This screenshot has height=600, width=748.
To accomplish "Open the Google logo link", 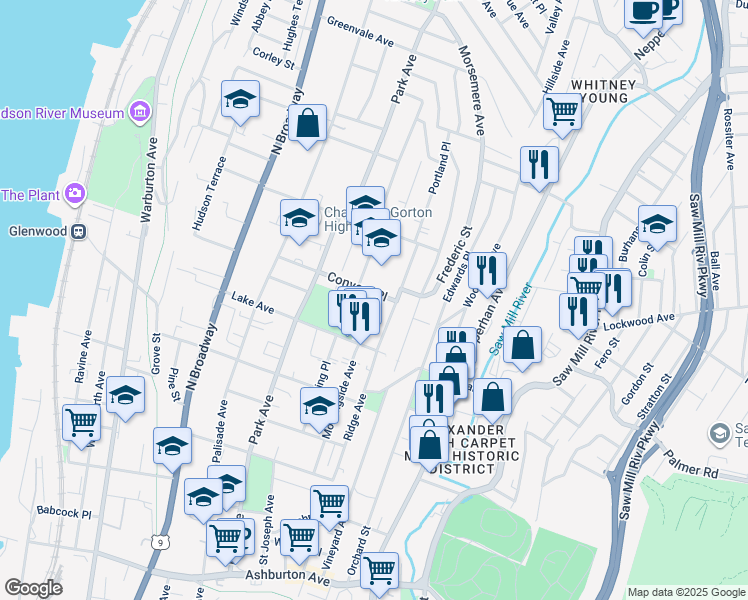I will coord(33,588).
